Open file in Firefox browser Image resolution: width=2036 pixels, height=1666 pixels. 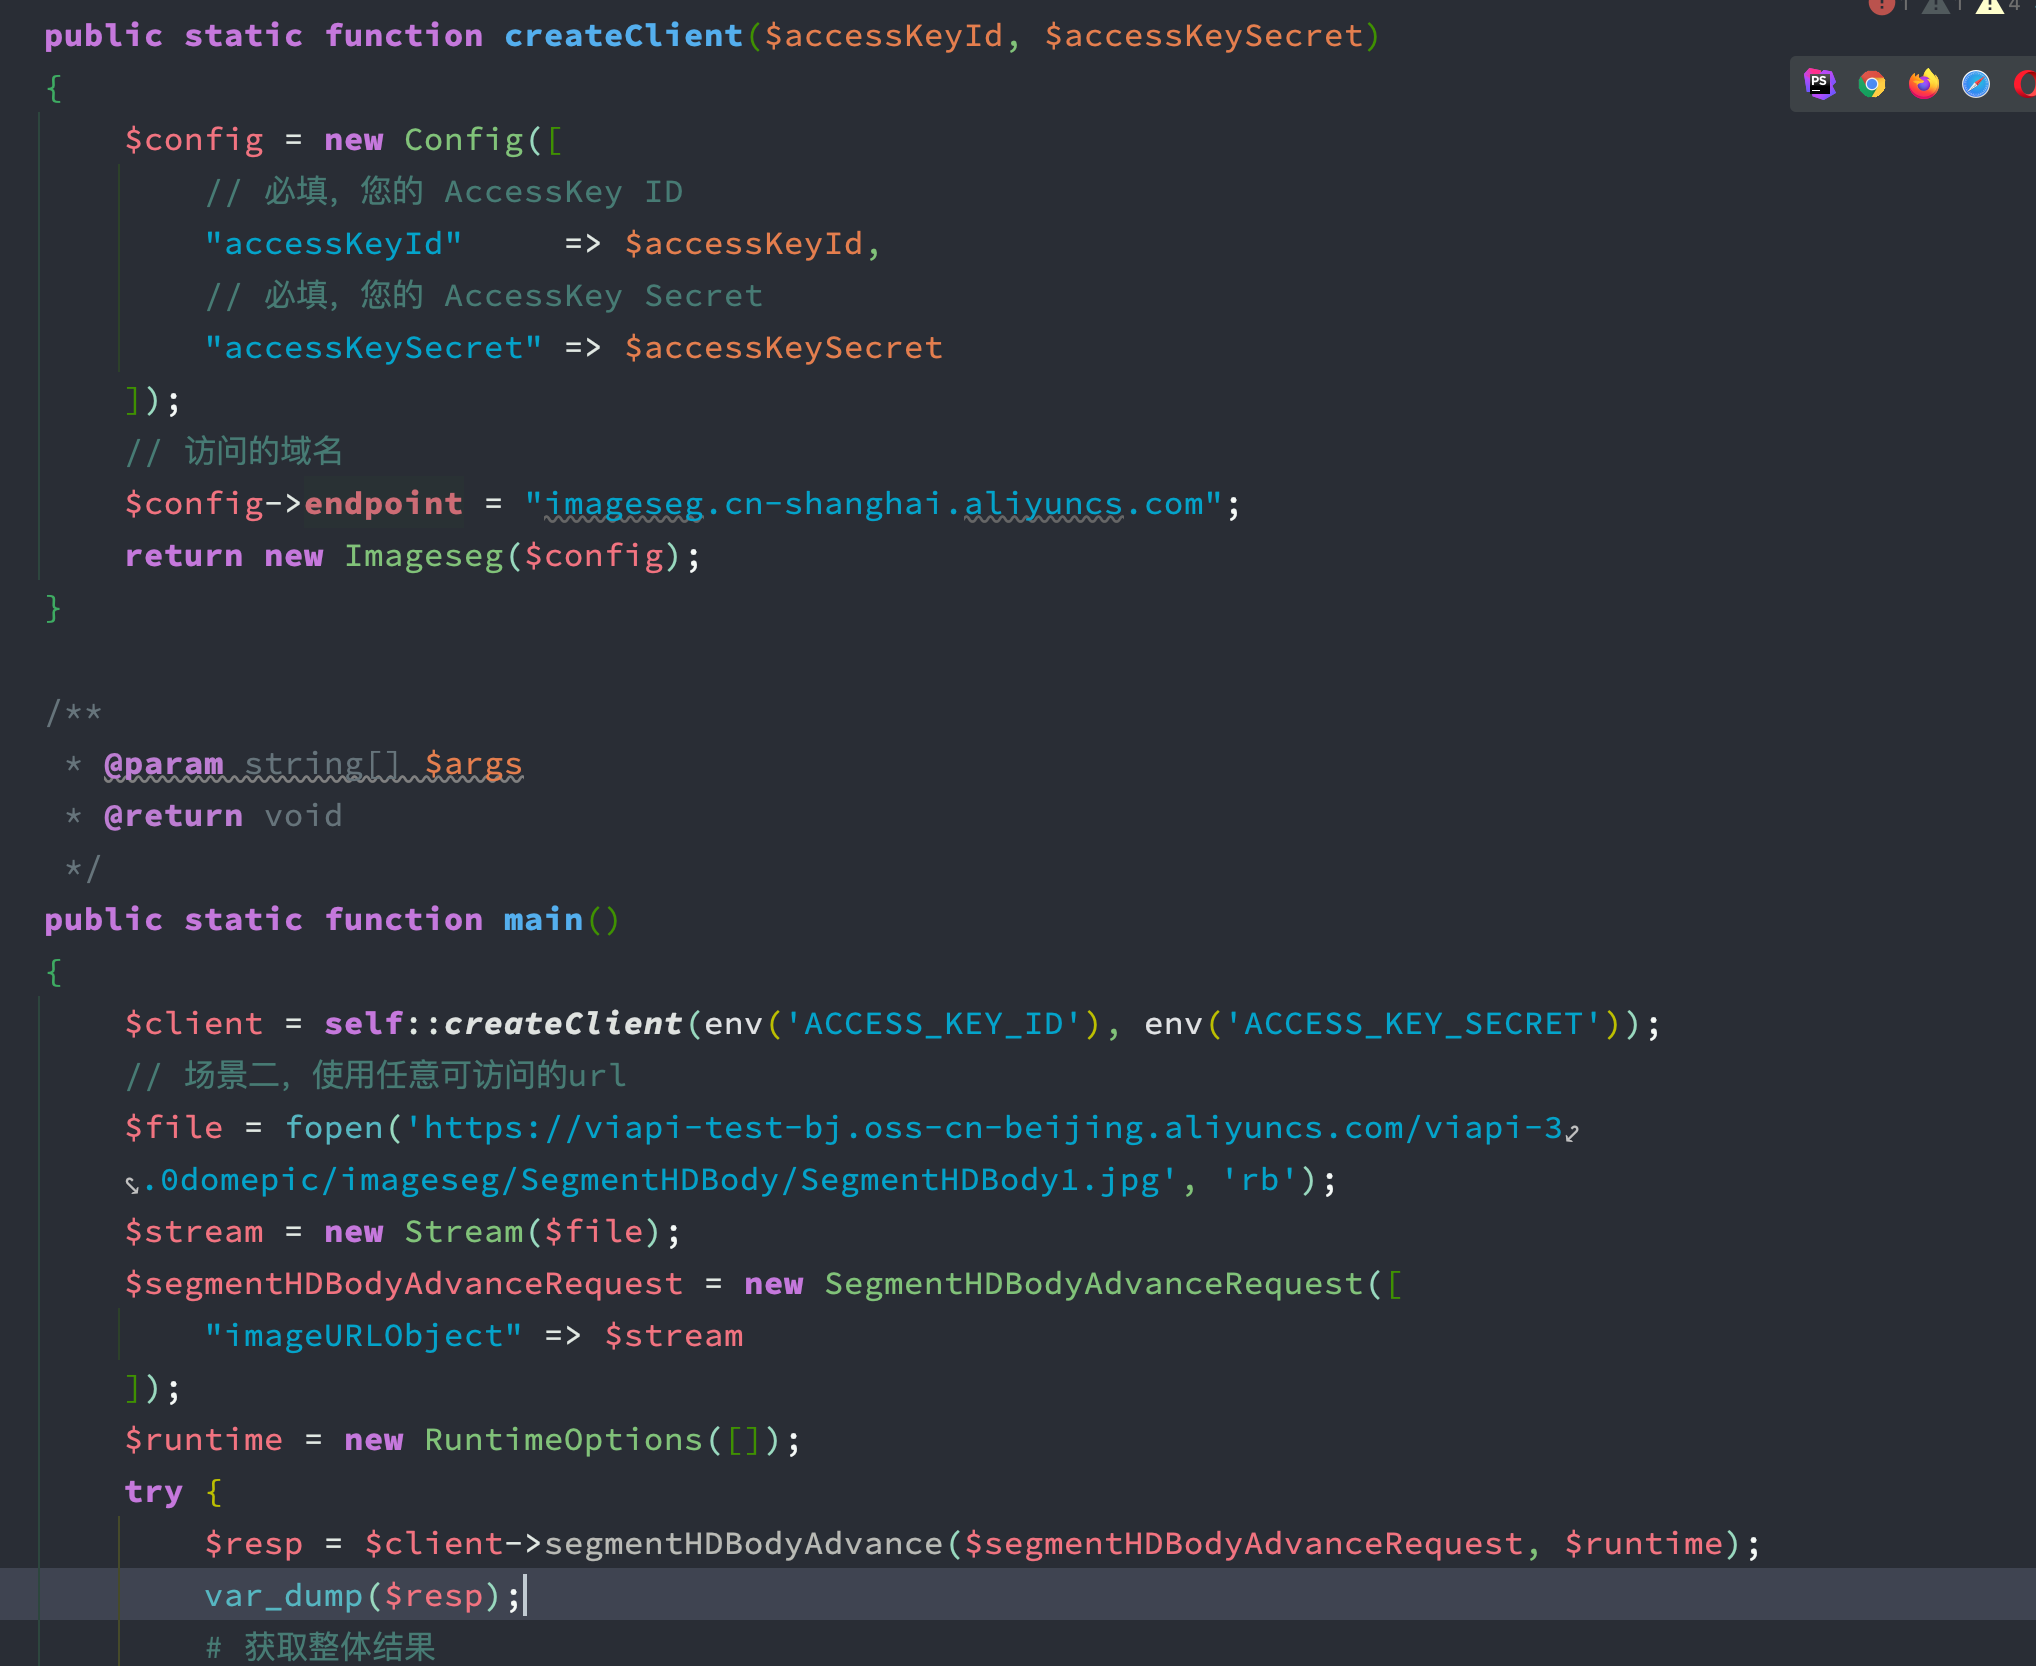tap(1923, 84)
